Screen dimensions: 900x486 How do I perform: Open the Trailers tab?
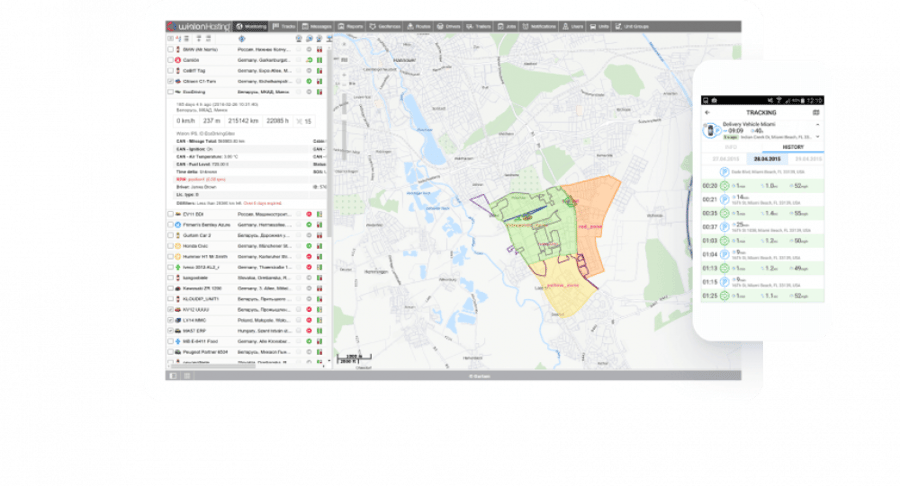(x=479, y=26)
